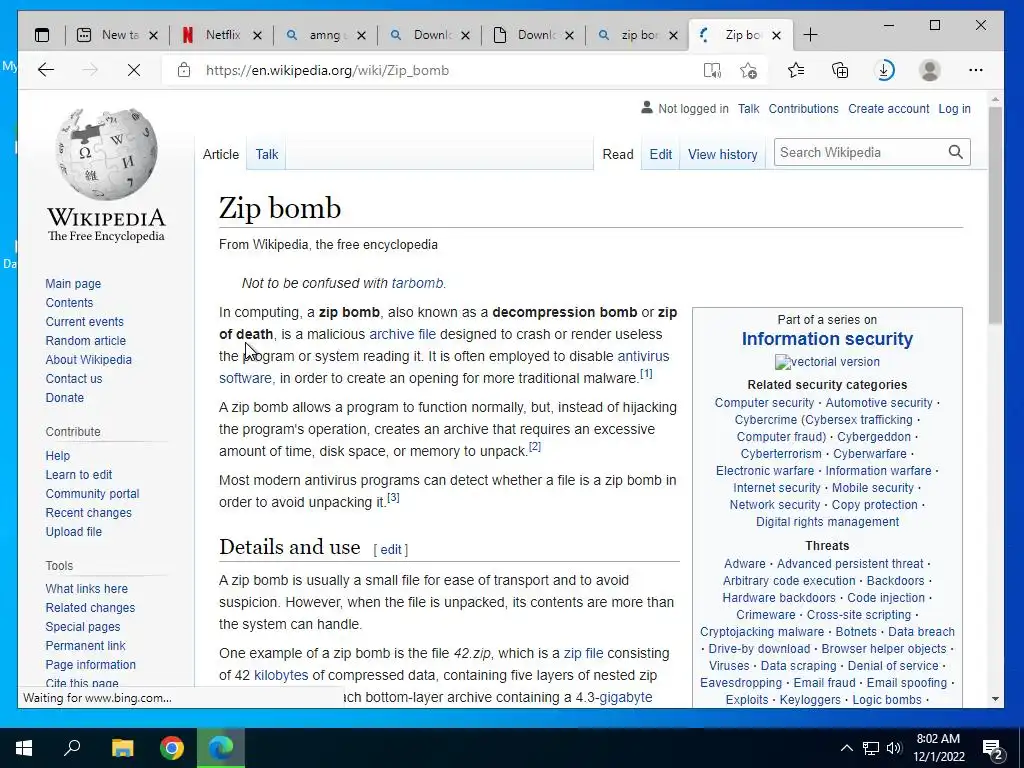Click Microsoft Edge taskbar icon
Image resolution: width=1024 pixels, height=768 pixels.
click(x=221, y=748)
